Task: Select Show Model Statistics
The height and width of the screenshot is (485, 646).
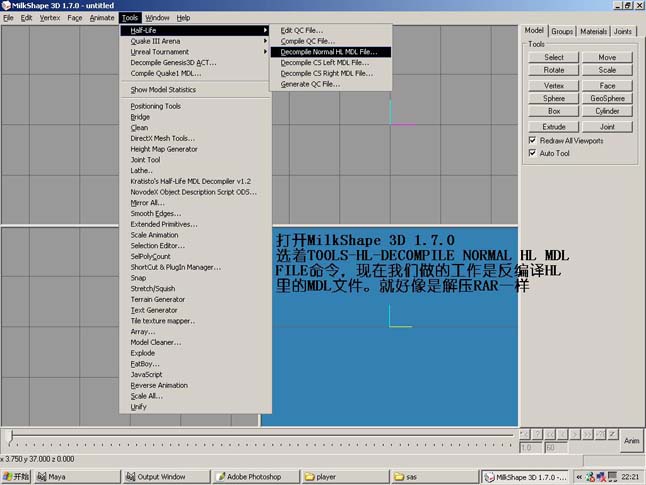Action: click(x=195, y=89)
